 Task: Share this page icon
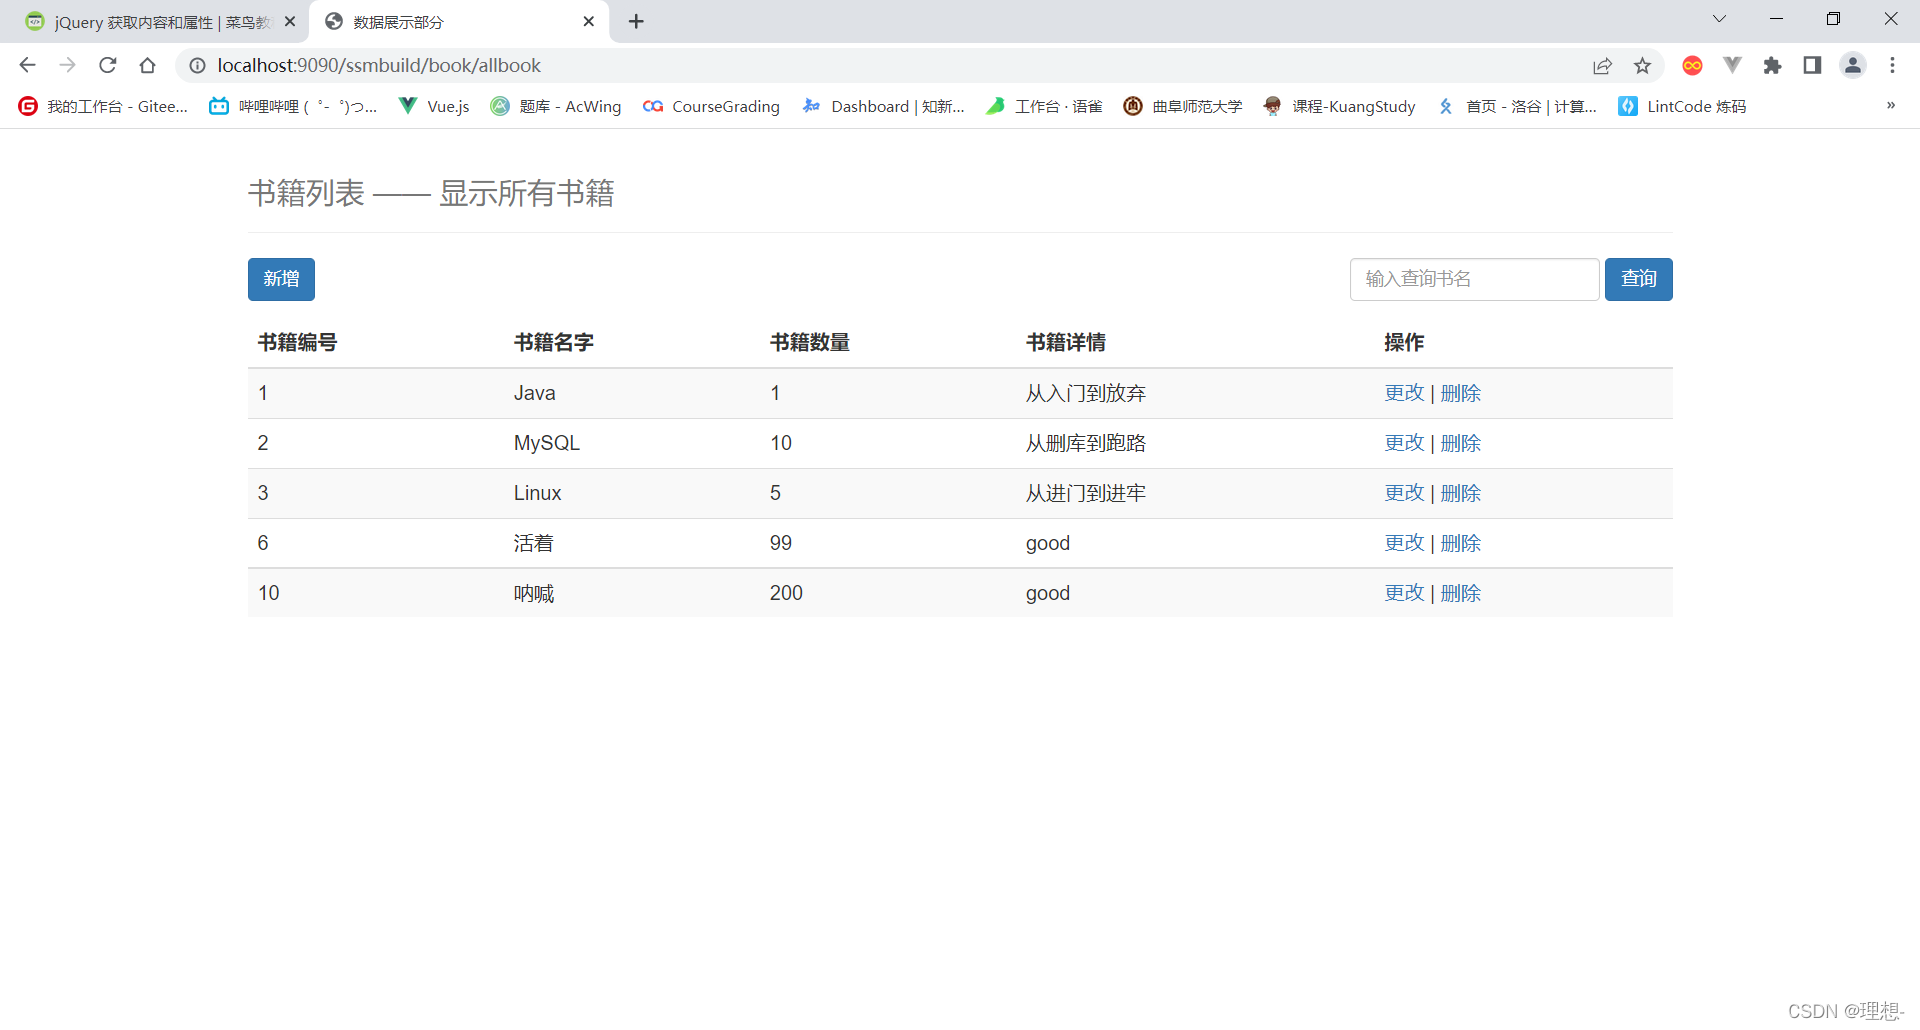[1602, 65]
